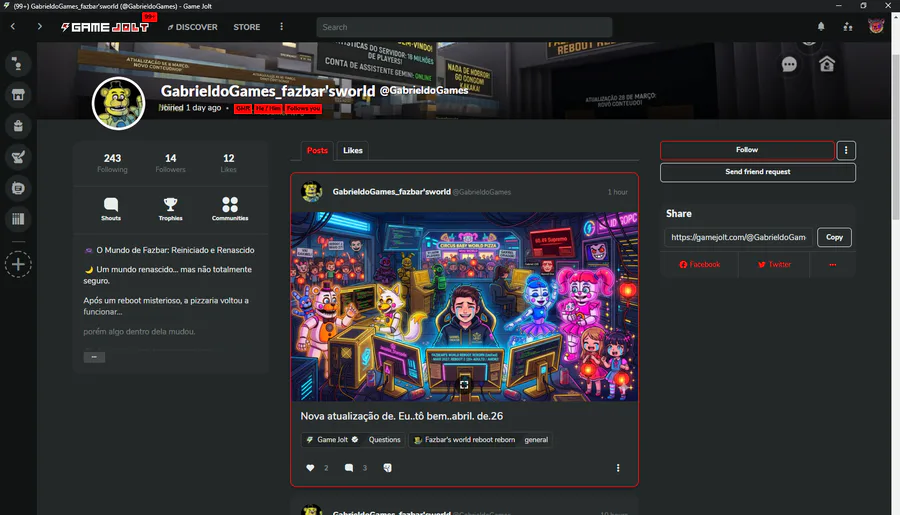
Task: Click the 'He / Him' profile tag
Action: tap(268, 109)
